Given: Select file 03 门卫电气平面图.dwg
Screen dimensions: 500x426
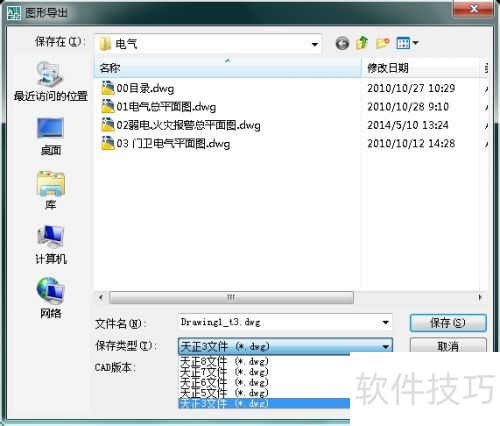Looking at the screenshot, I should coord(166,144).
